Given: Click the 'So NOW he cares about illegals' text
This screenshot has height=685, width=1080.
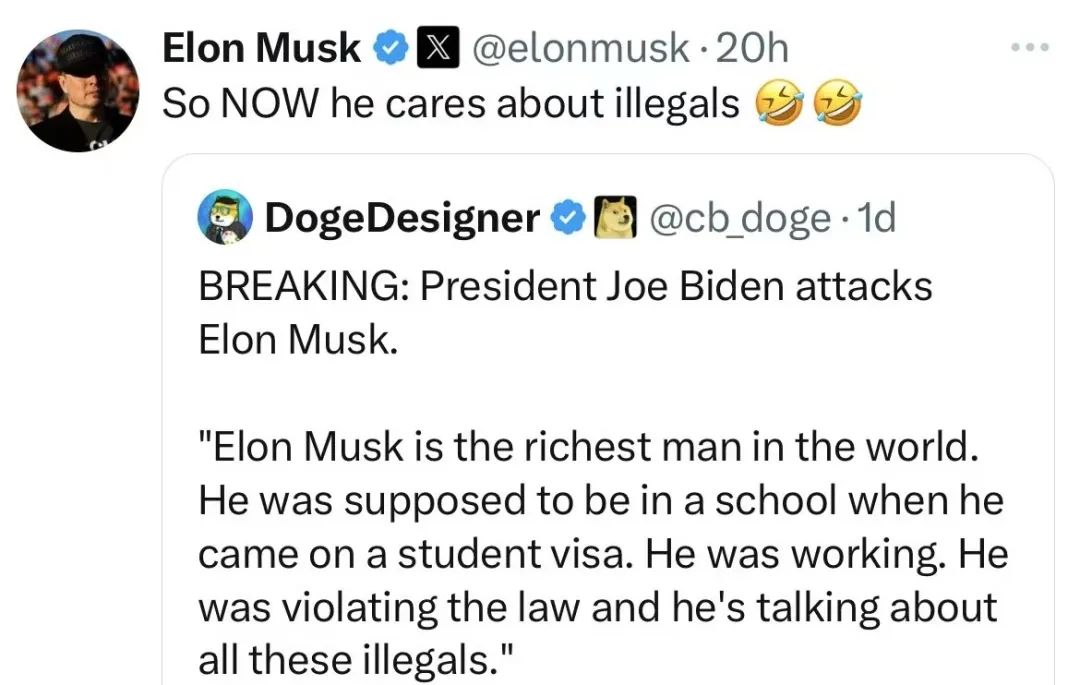Looking at the screenshot, I should tap(449, 104).
